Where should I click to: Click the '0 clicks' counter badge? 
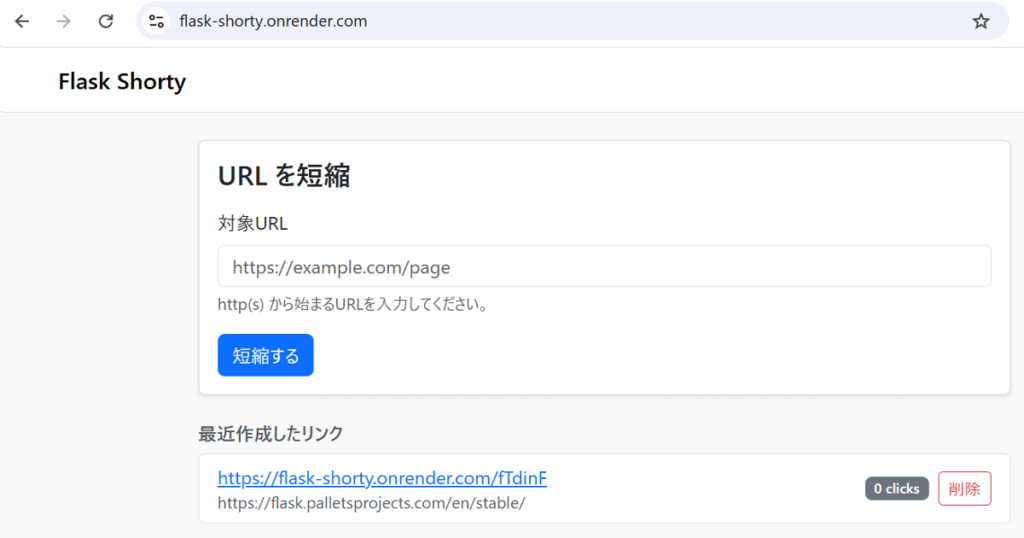pos(897,489)
